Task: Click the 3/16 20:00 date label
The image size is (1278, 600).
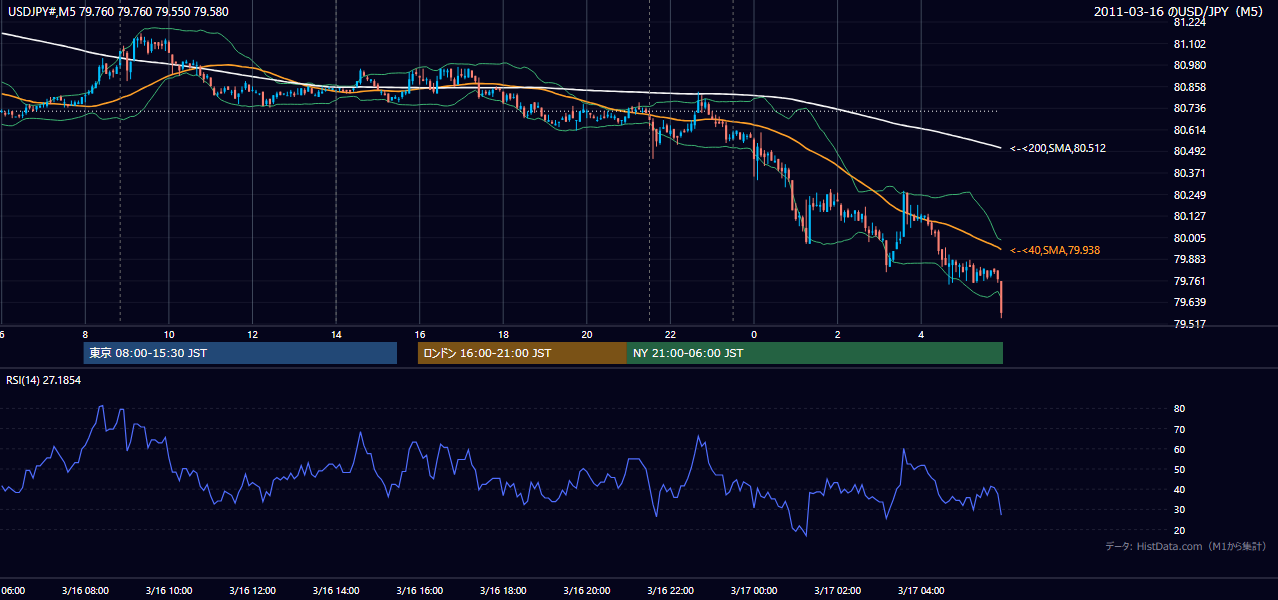Action: click(x=587, y=590)
